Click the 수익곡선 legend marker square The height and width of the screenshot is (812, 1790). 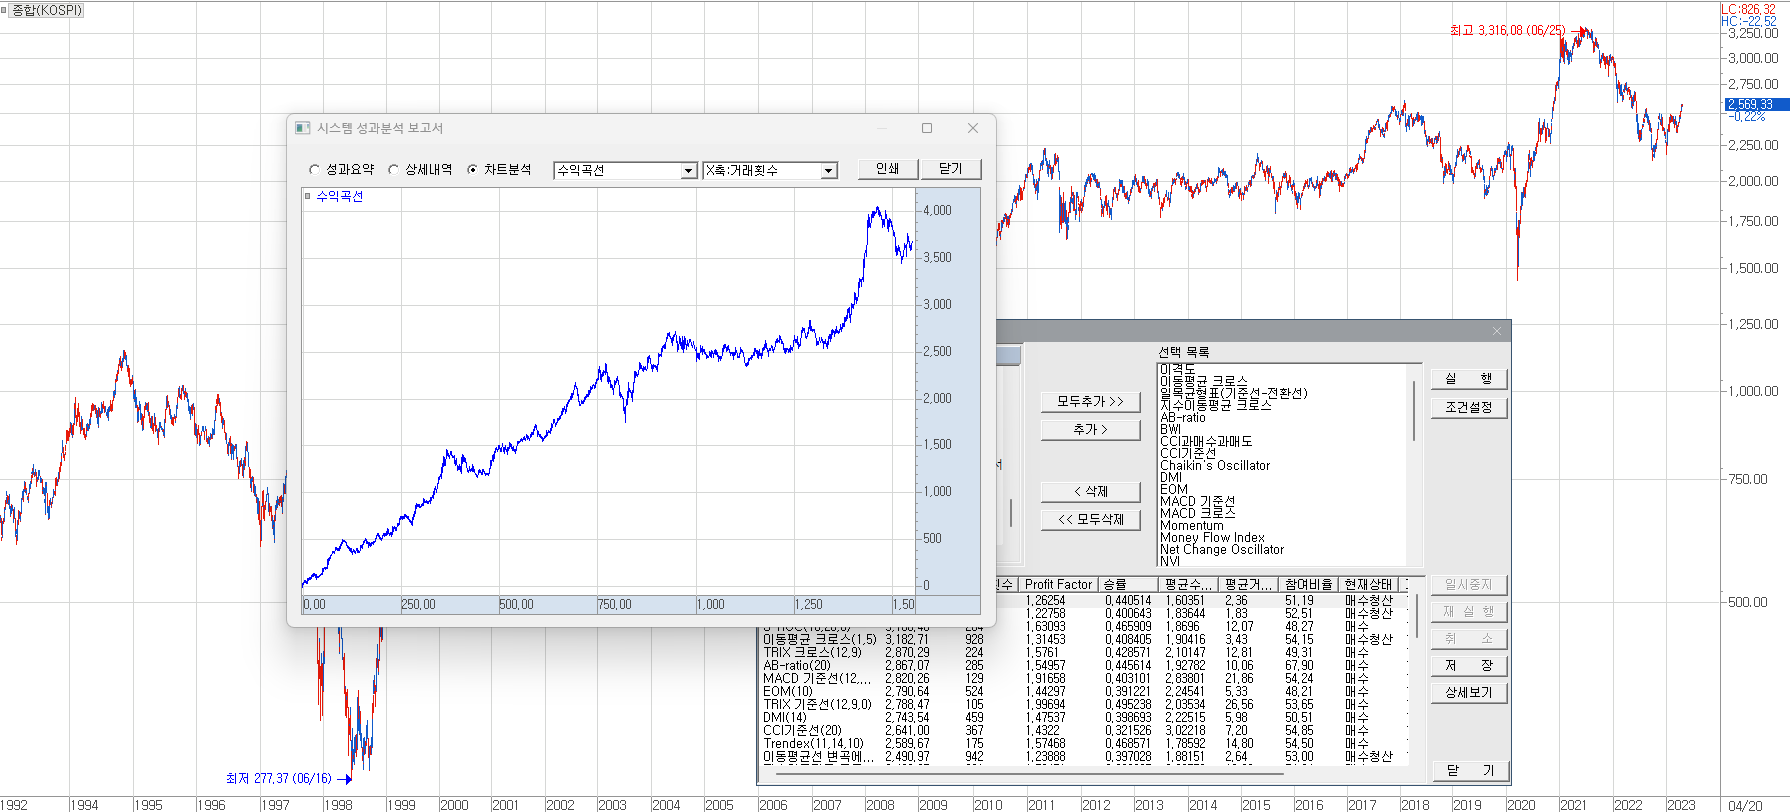308,196
